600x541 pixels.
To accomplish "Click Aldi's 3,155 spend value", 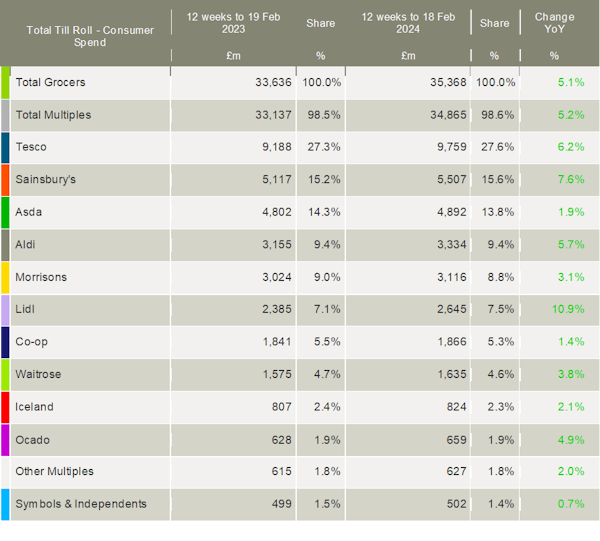I will 277,244.
